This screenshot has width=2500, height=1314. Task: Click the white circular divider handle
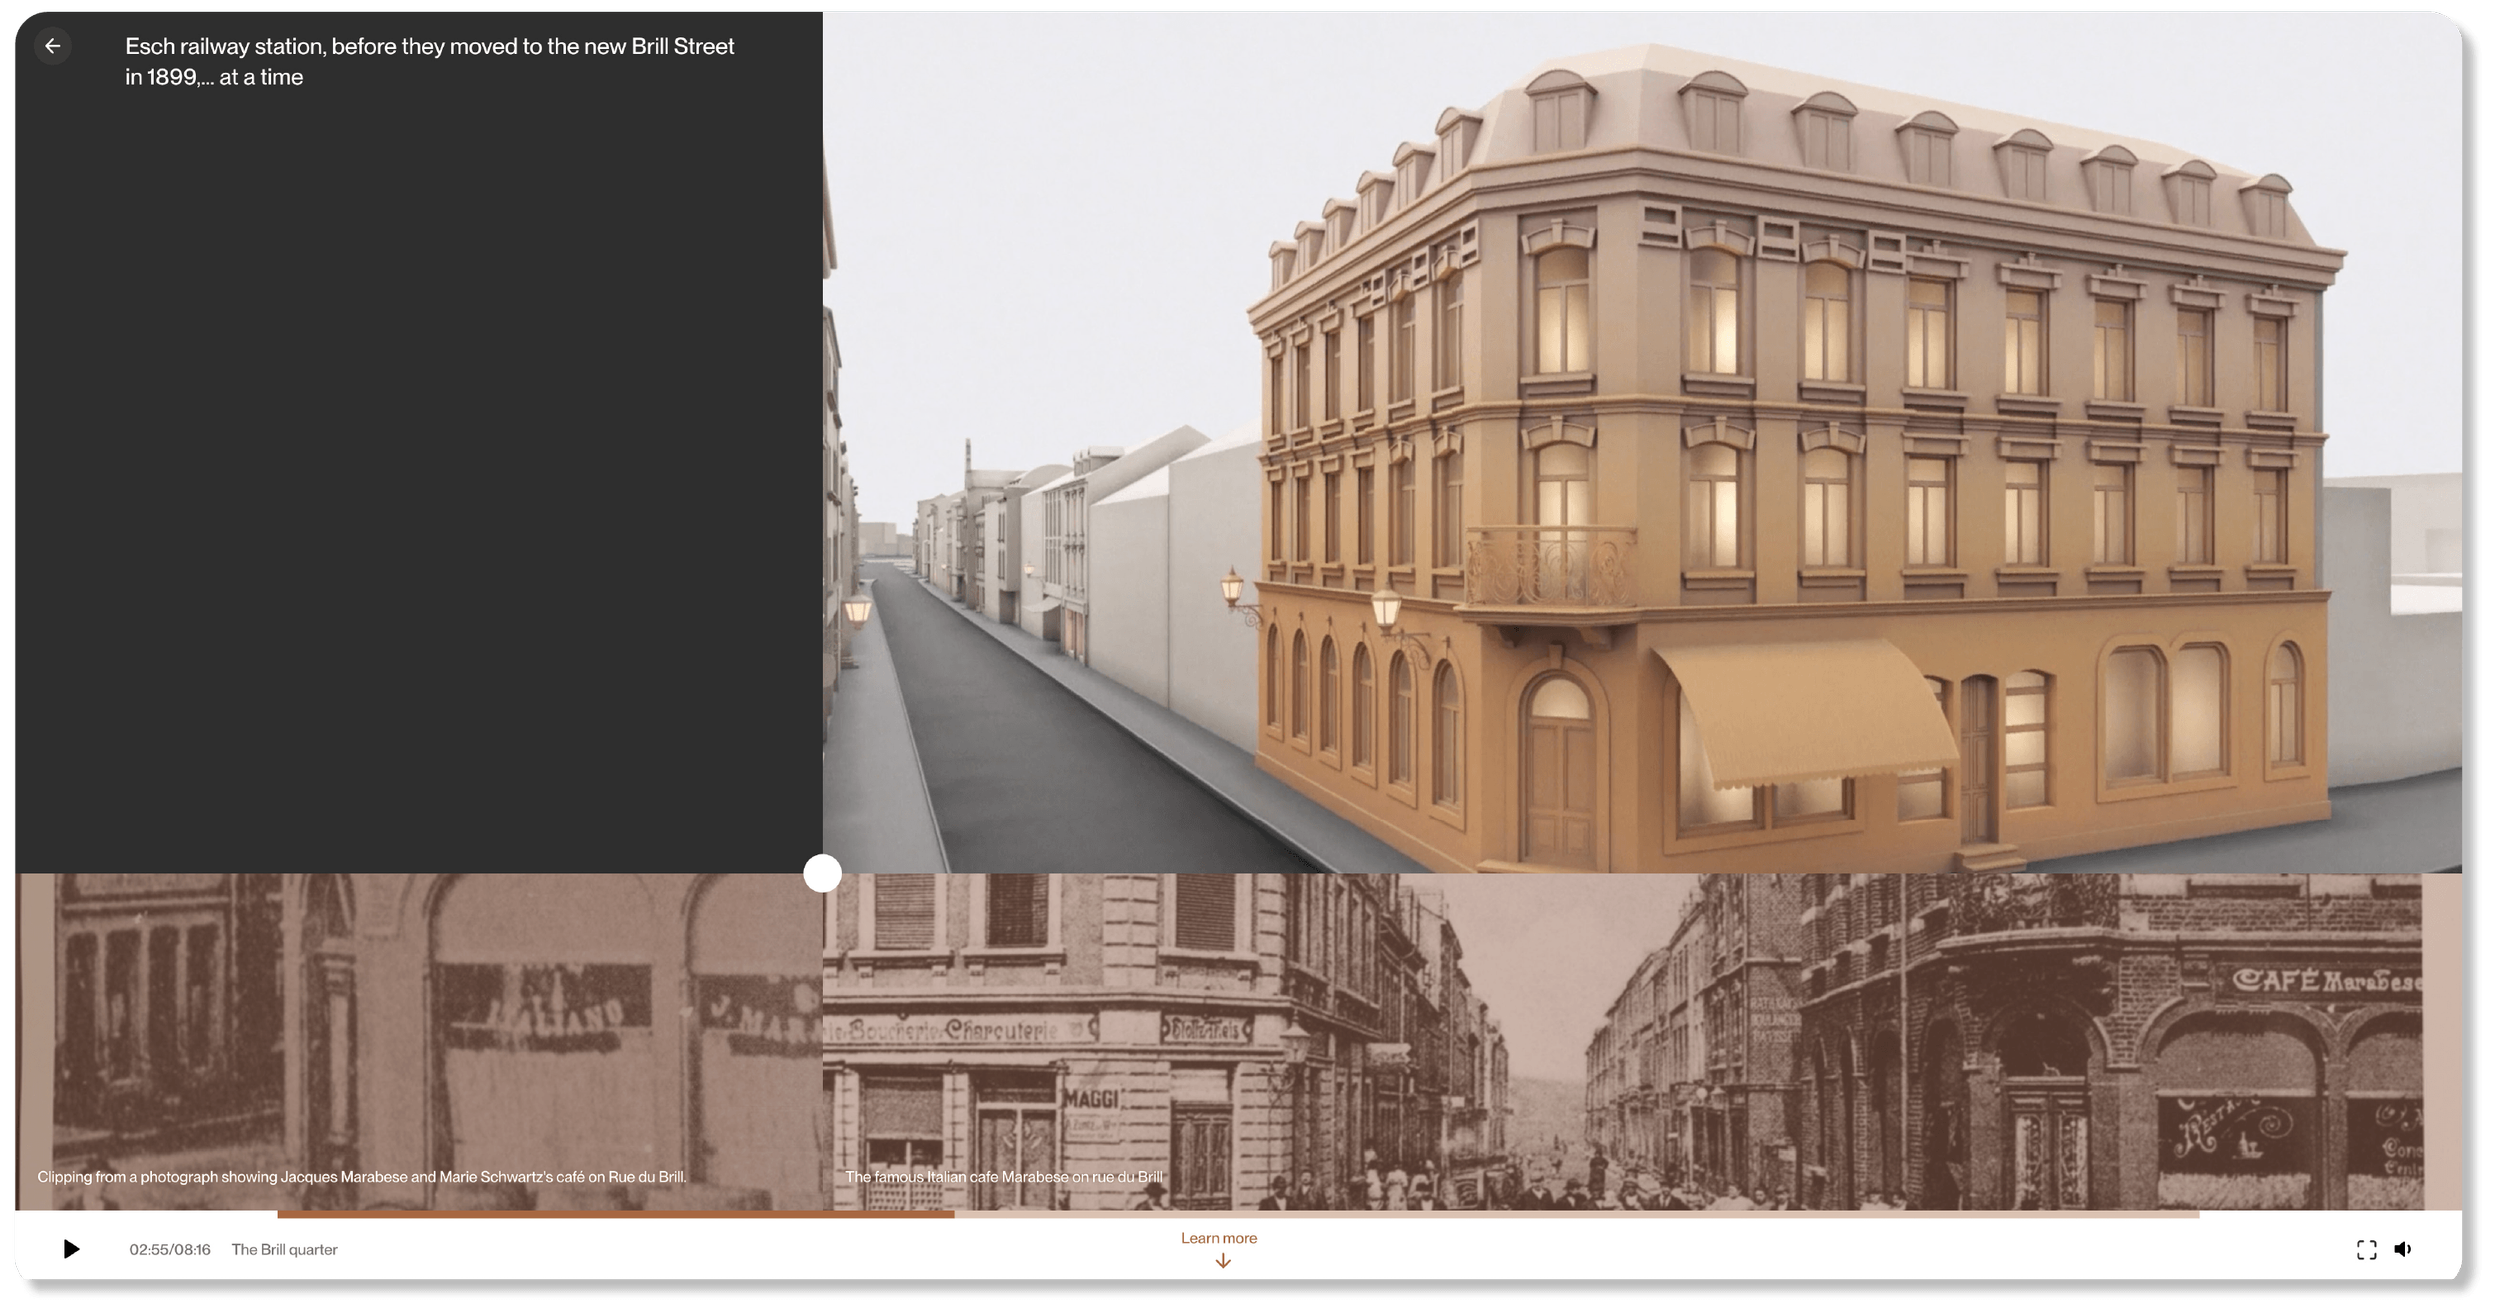822,873
